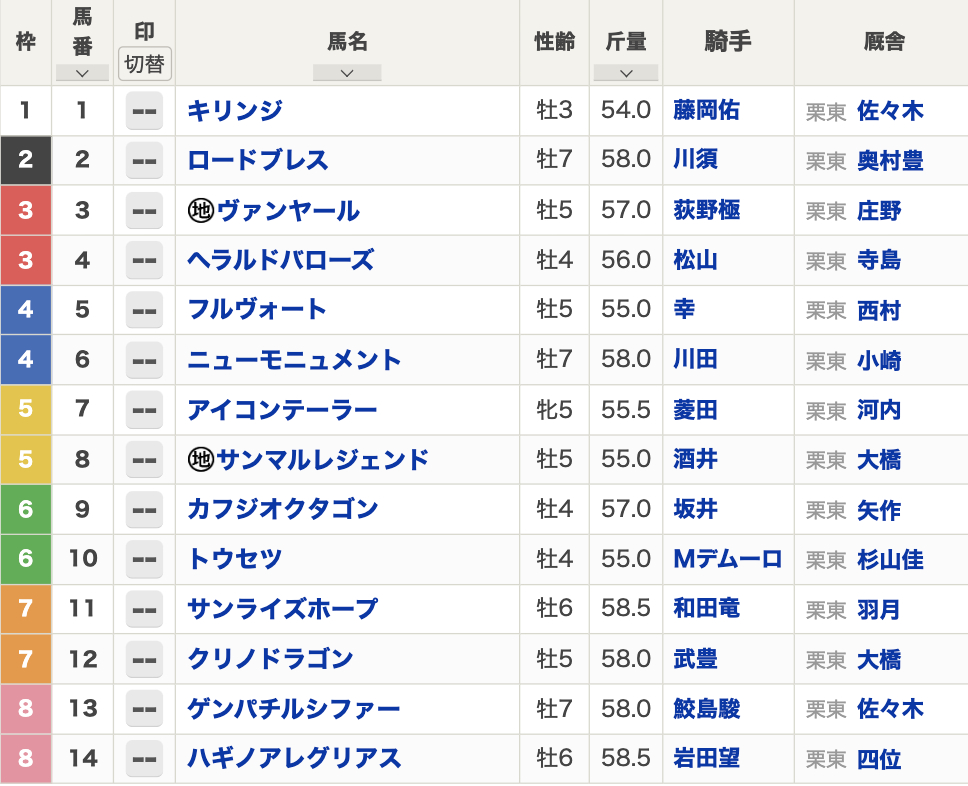Open mark selector for ヴァンヤール row

pyautogui.click(x=144, y=211)
